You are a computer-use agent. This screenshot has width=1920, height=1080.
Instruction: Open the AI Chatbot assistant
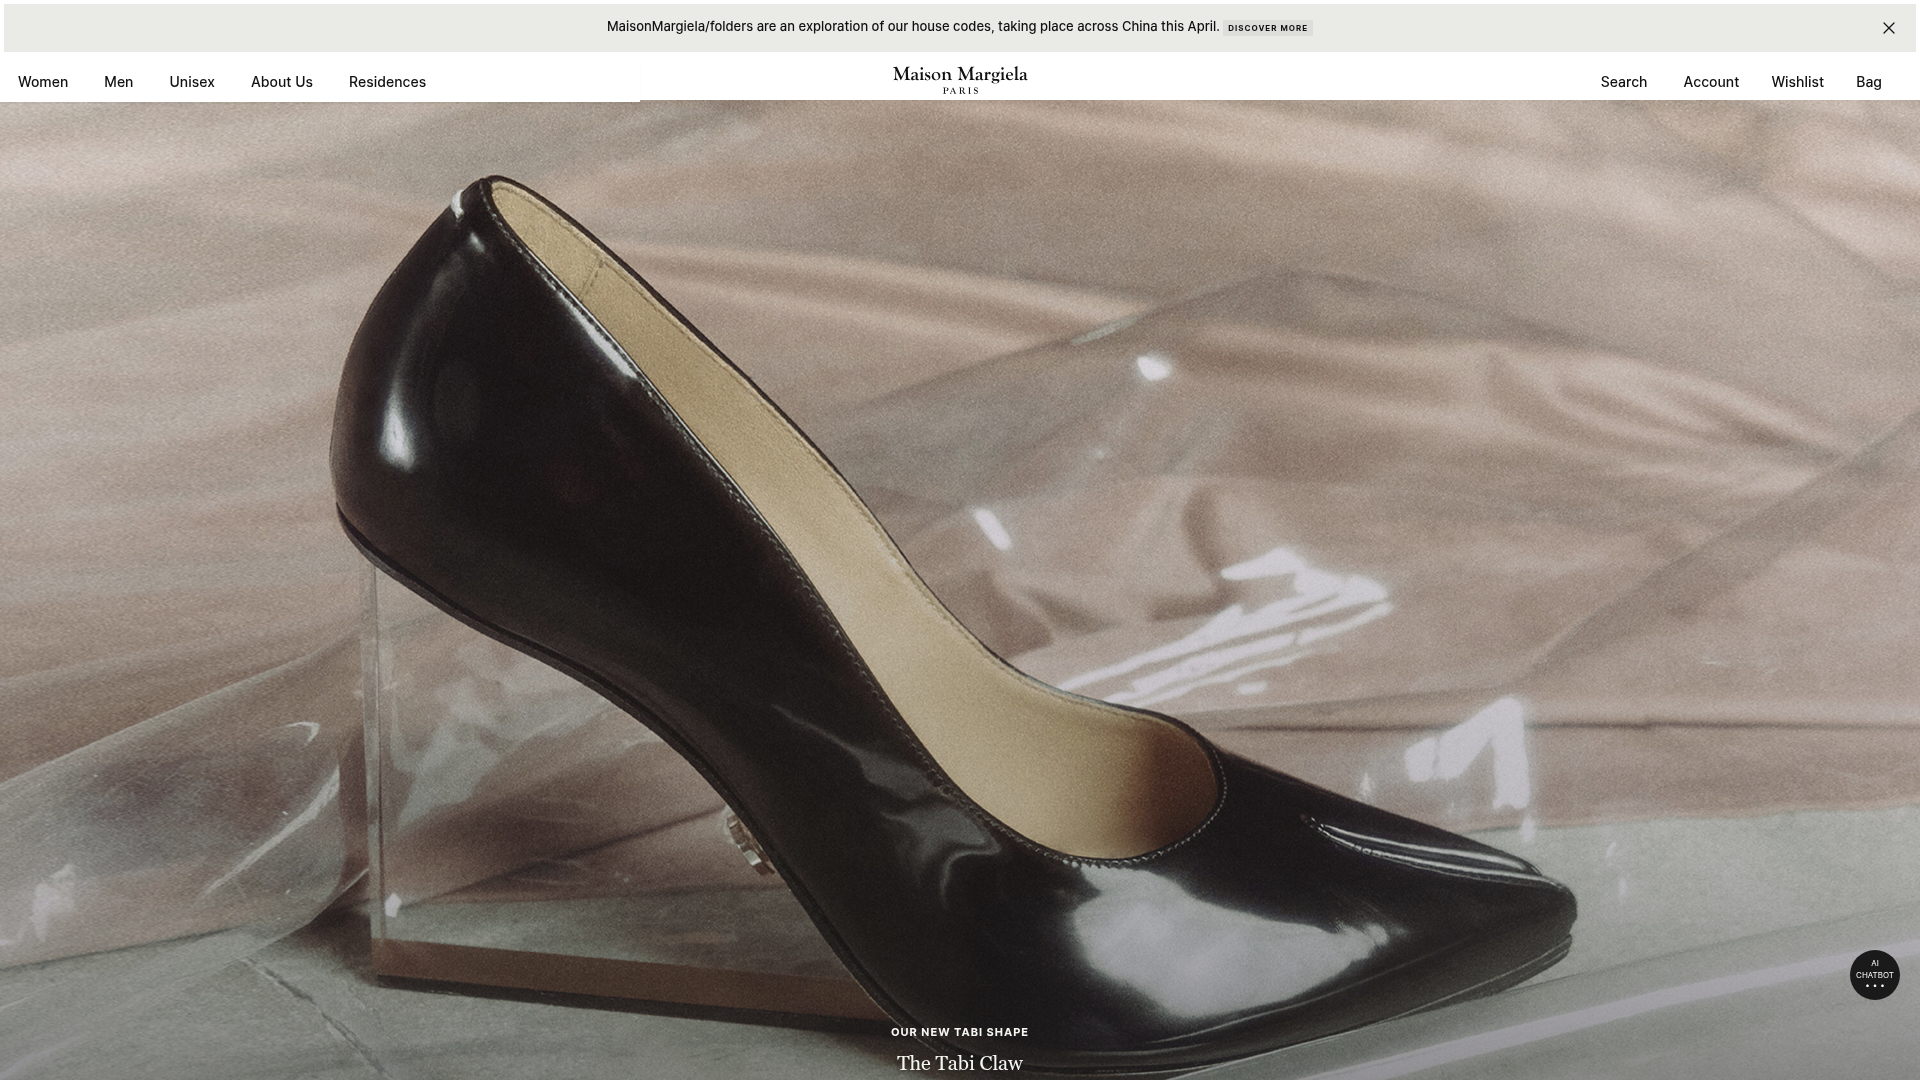pyautogui.click(x=1874, y=974)
